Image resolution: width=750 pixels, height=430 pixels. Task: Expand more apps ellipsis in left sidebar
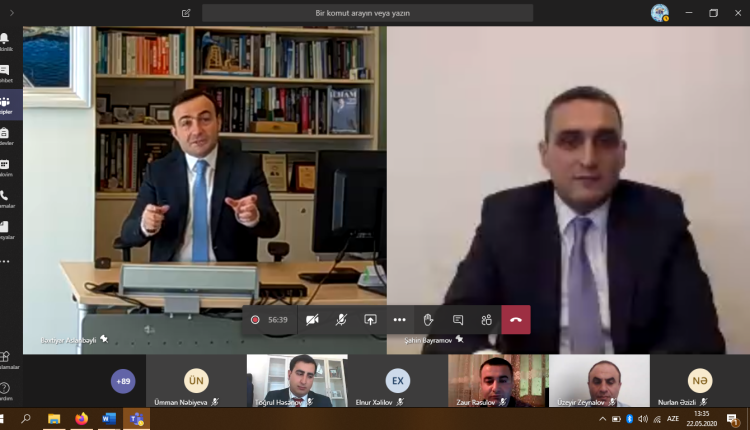tap(5, 261)
